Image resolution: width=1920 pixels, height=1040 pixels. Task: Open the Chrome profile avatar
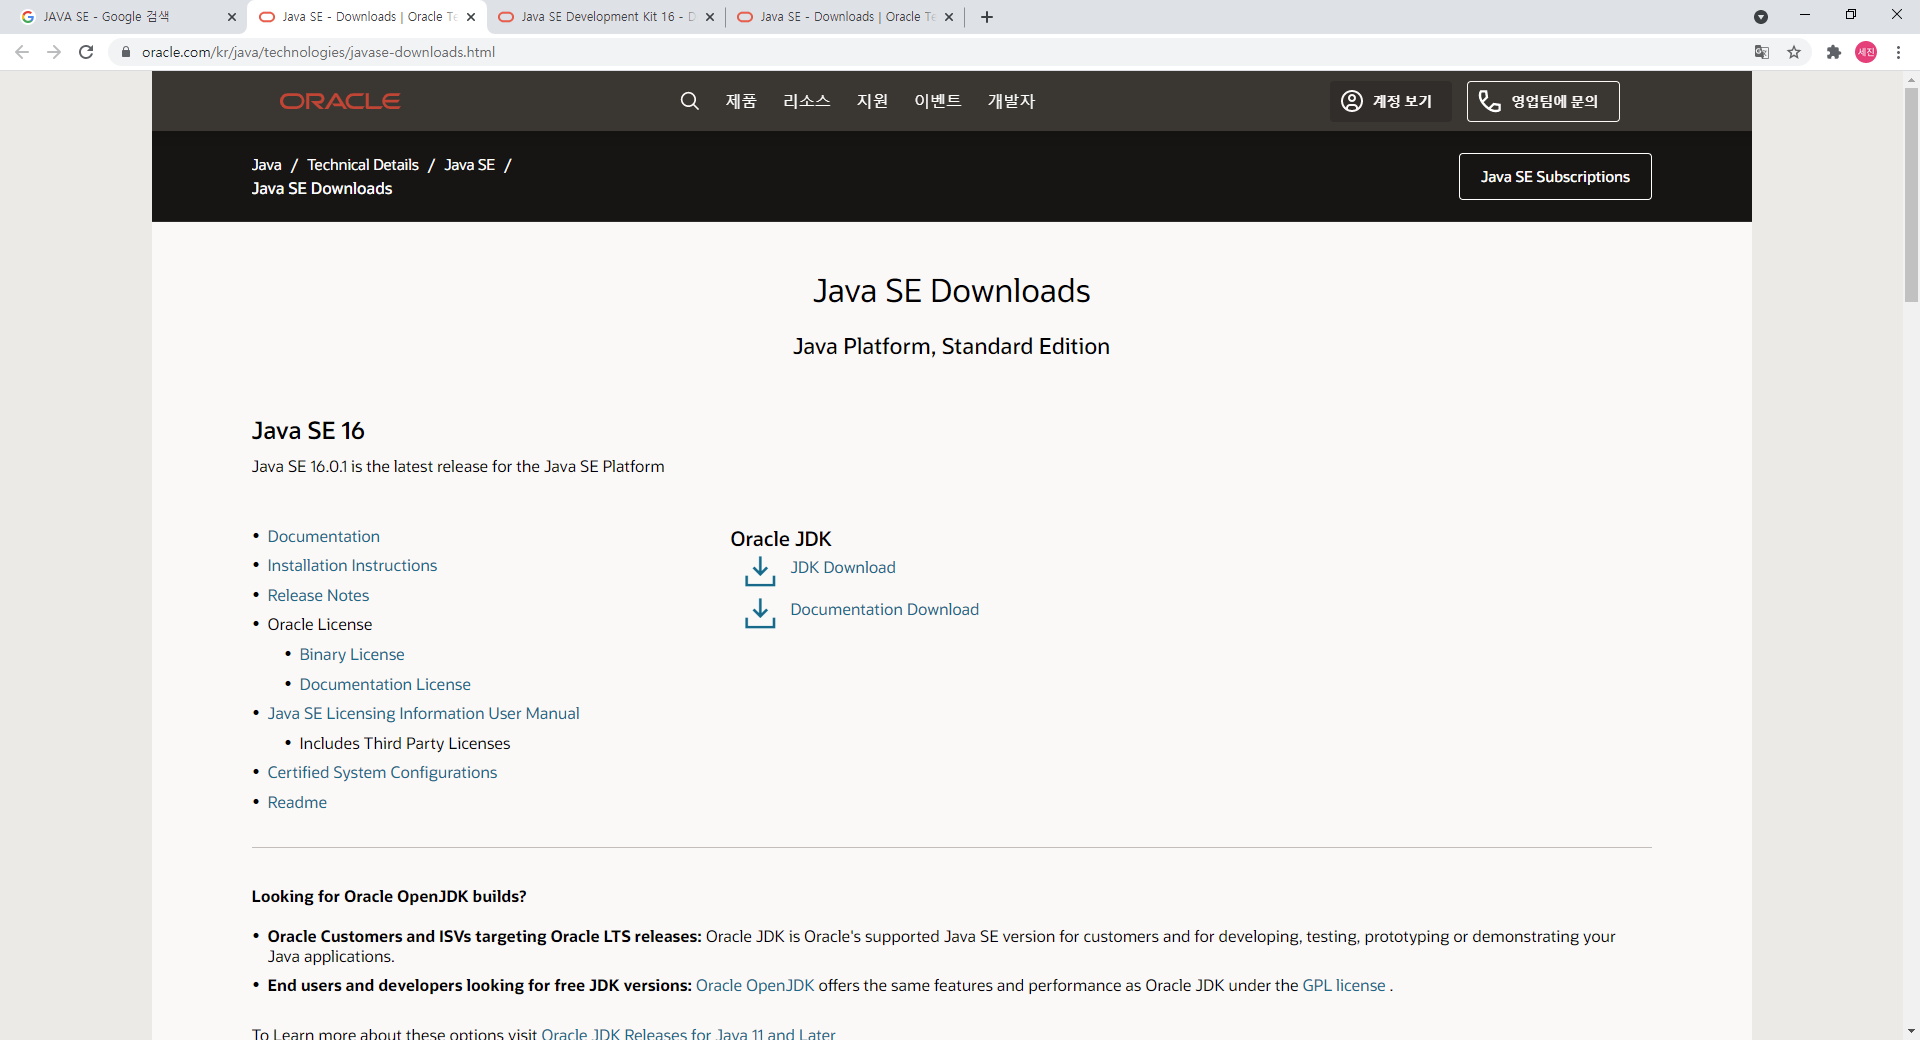coord(1866,52)
